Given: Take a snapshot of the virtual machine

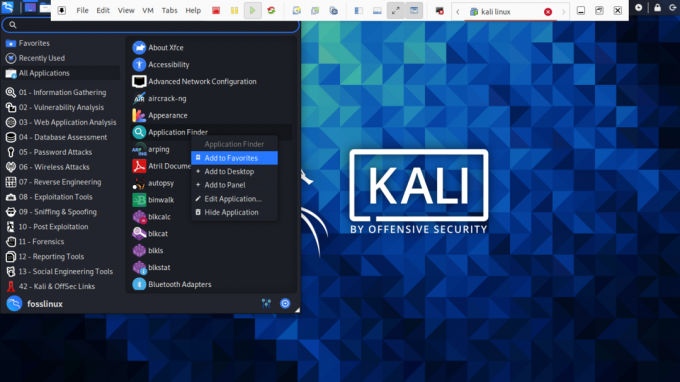Looking at the screenshot, I should click(297, 10).
